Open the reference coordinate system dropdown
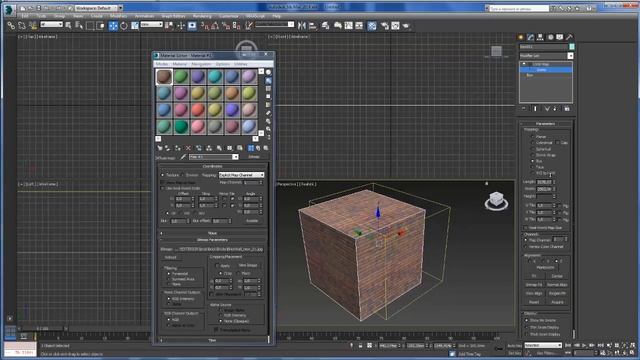Image resolution: width=640 pixels, height=360 pixels. tap(151, 24)
